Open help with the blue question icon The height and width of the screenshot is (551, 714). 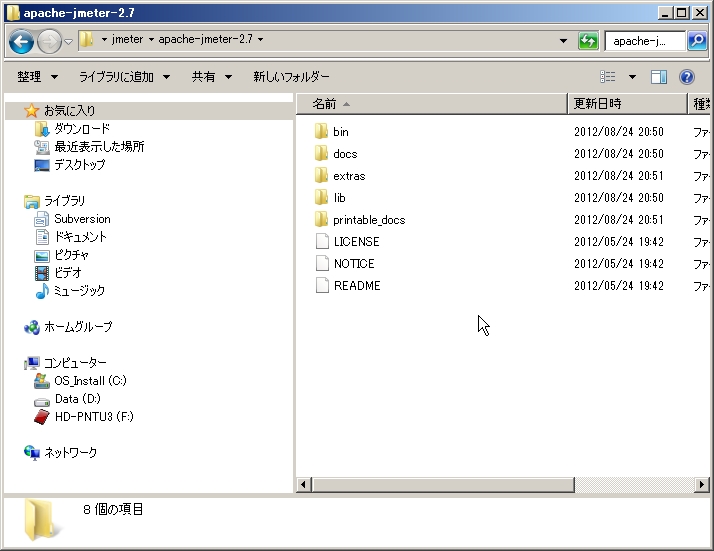click(x=686, y=77)
